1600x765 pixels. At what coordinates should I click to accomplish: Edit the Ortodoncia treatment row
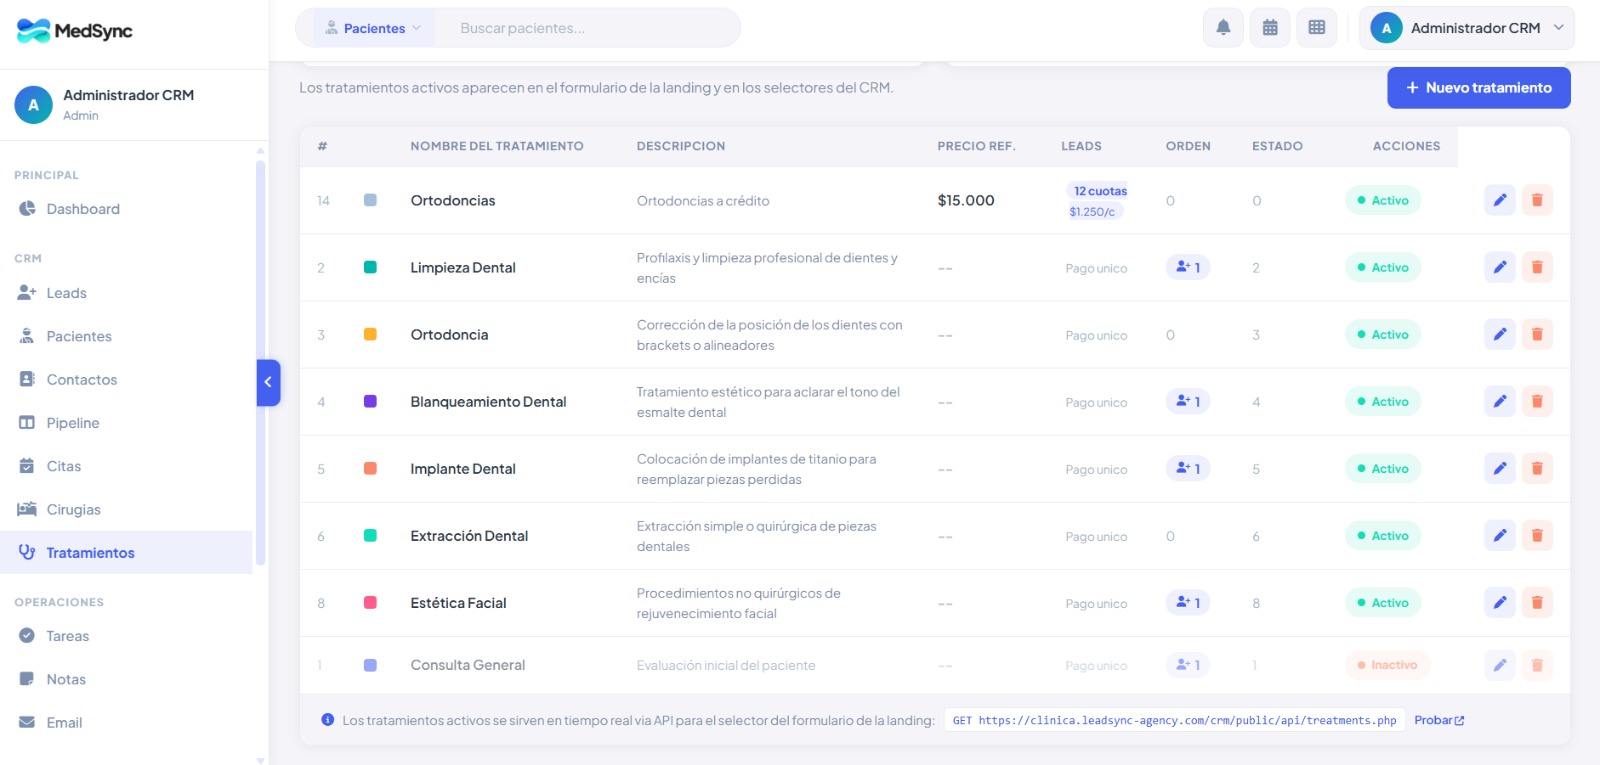[1500, 334]
